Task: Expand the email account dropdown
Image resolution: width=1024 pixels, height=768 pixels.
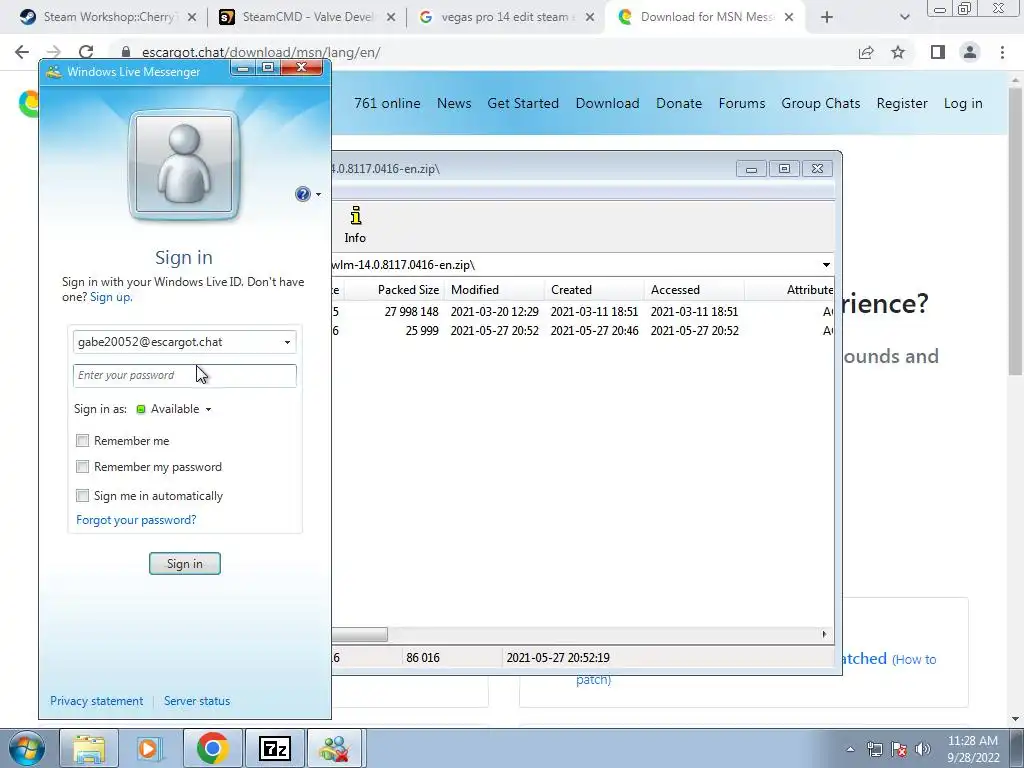Action: (287, 342)
